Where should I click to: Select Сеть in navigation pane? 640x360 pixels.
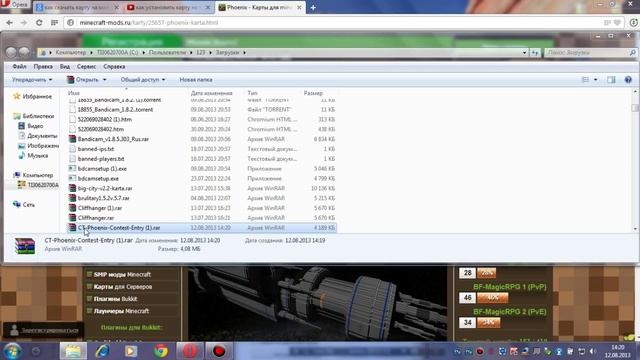24,204
